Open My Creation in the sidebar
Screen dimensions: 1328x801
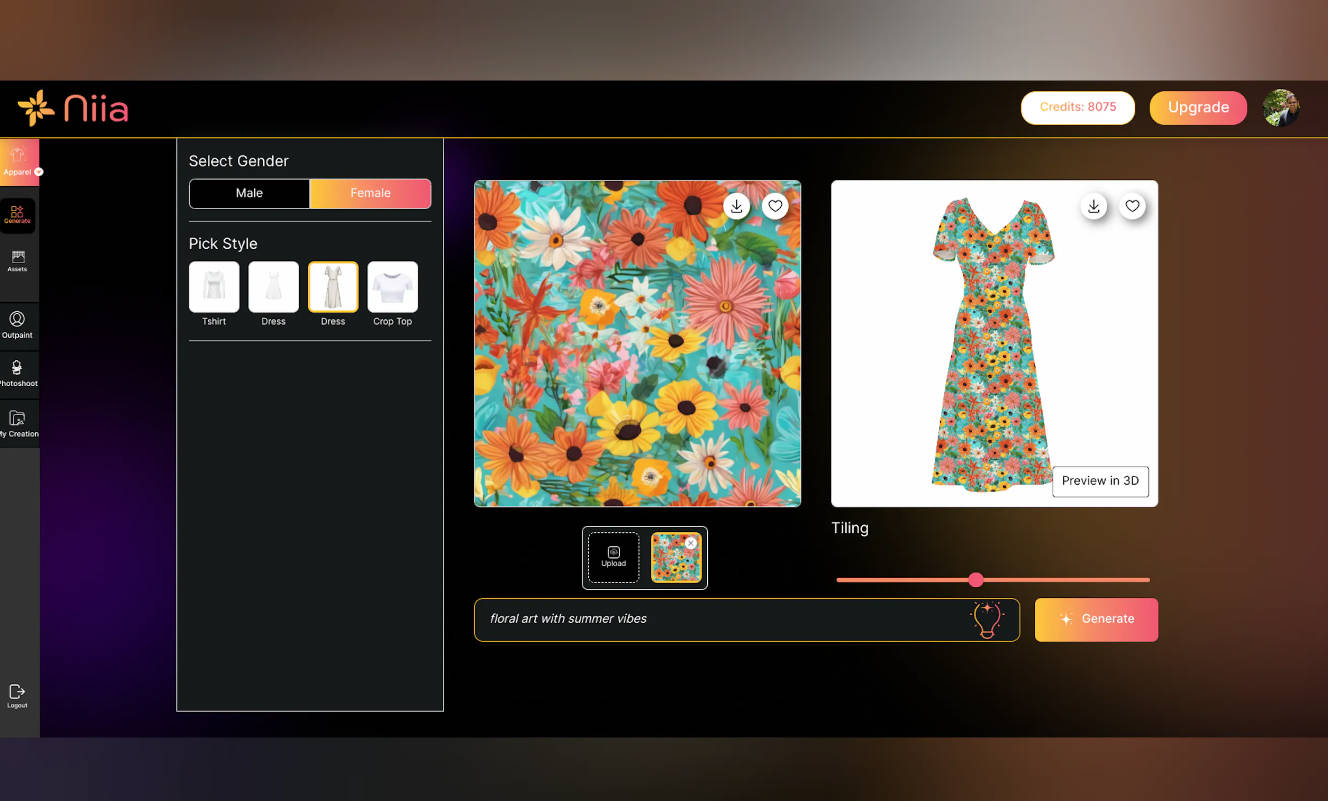pos(18,424)
